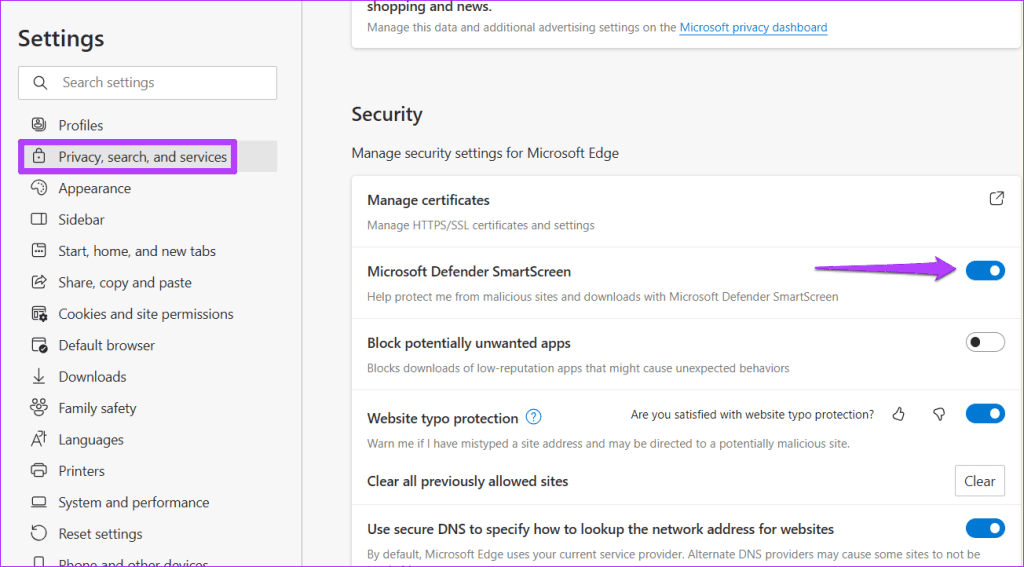Click the Clear button for allowed sites

(979, 481)
